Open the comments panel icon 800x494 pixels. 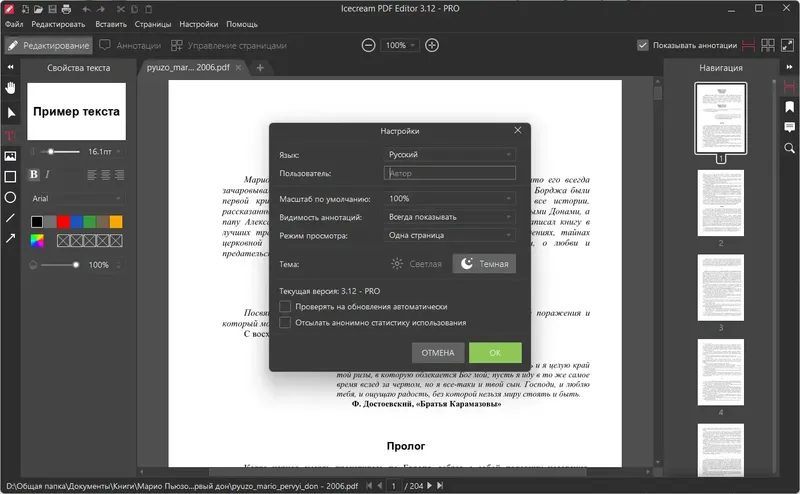[789, 127]
